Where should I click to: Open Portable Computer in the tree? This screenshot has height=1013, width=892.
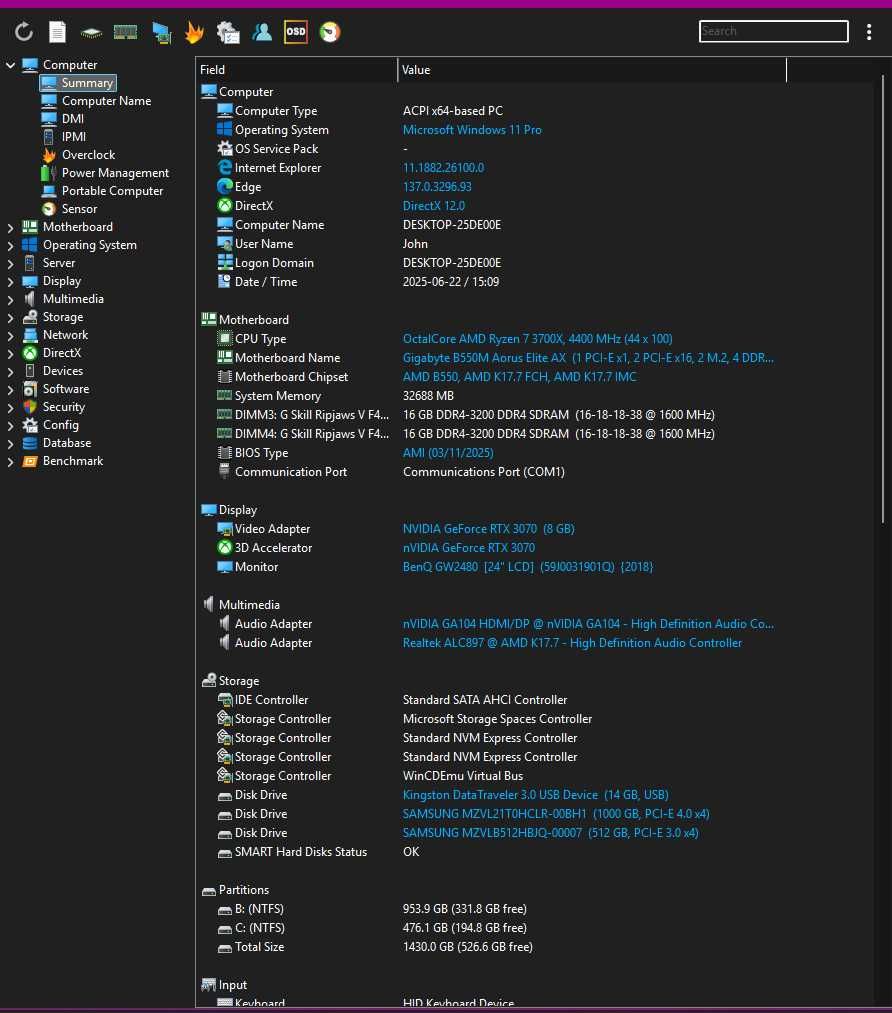(102, 191)
